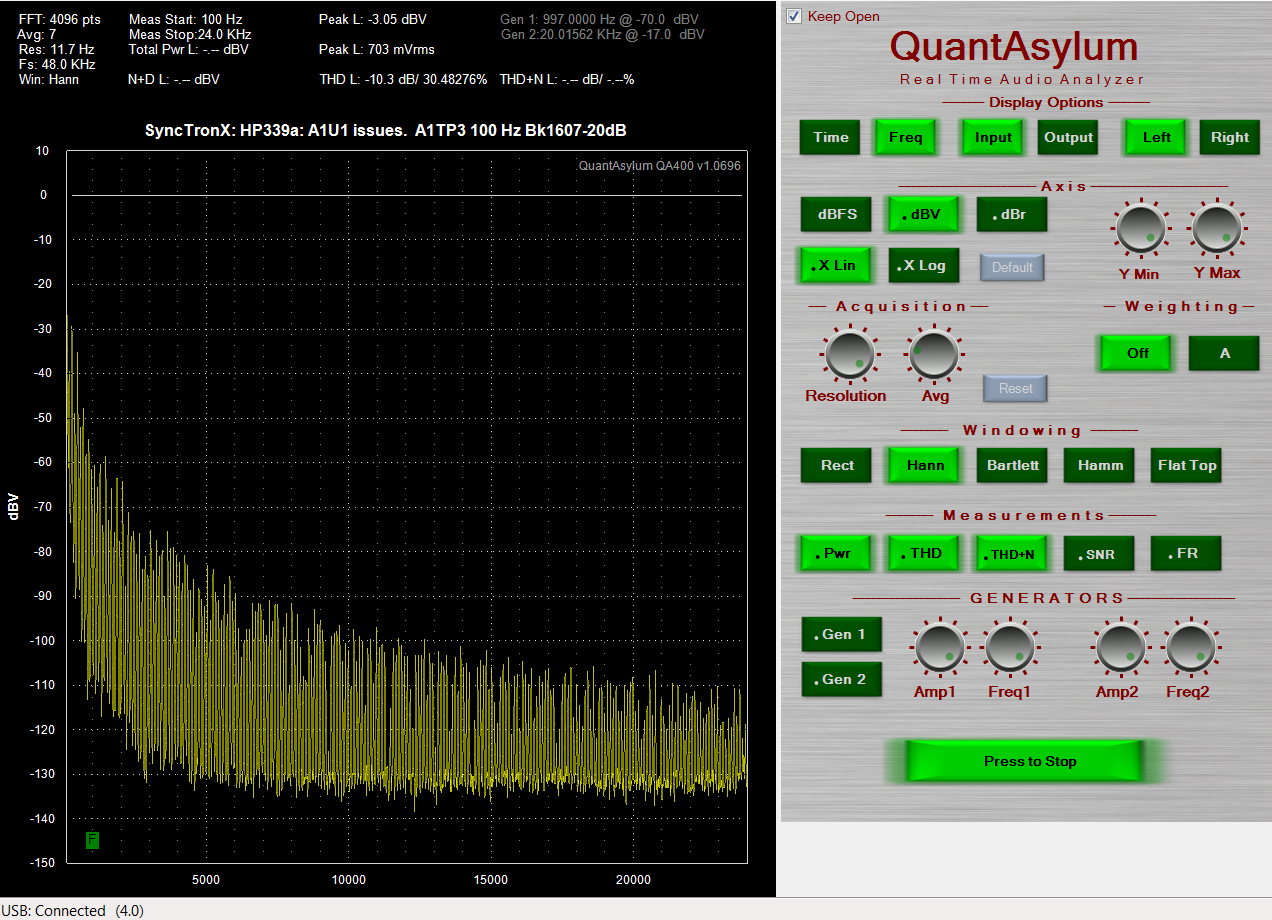Click the Total Pwr L readout

[x=188, y=49]
